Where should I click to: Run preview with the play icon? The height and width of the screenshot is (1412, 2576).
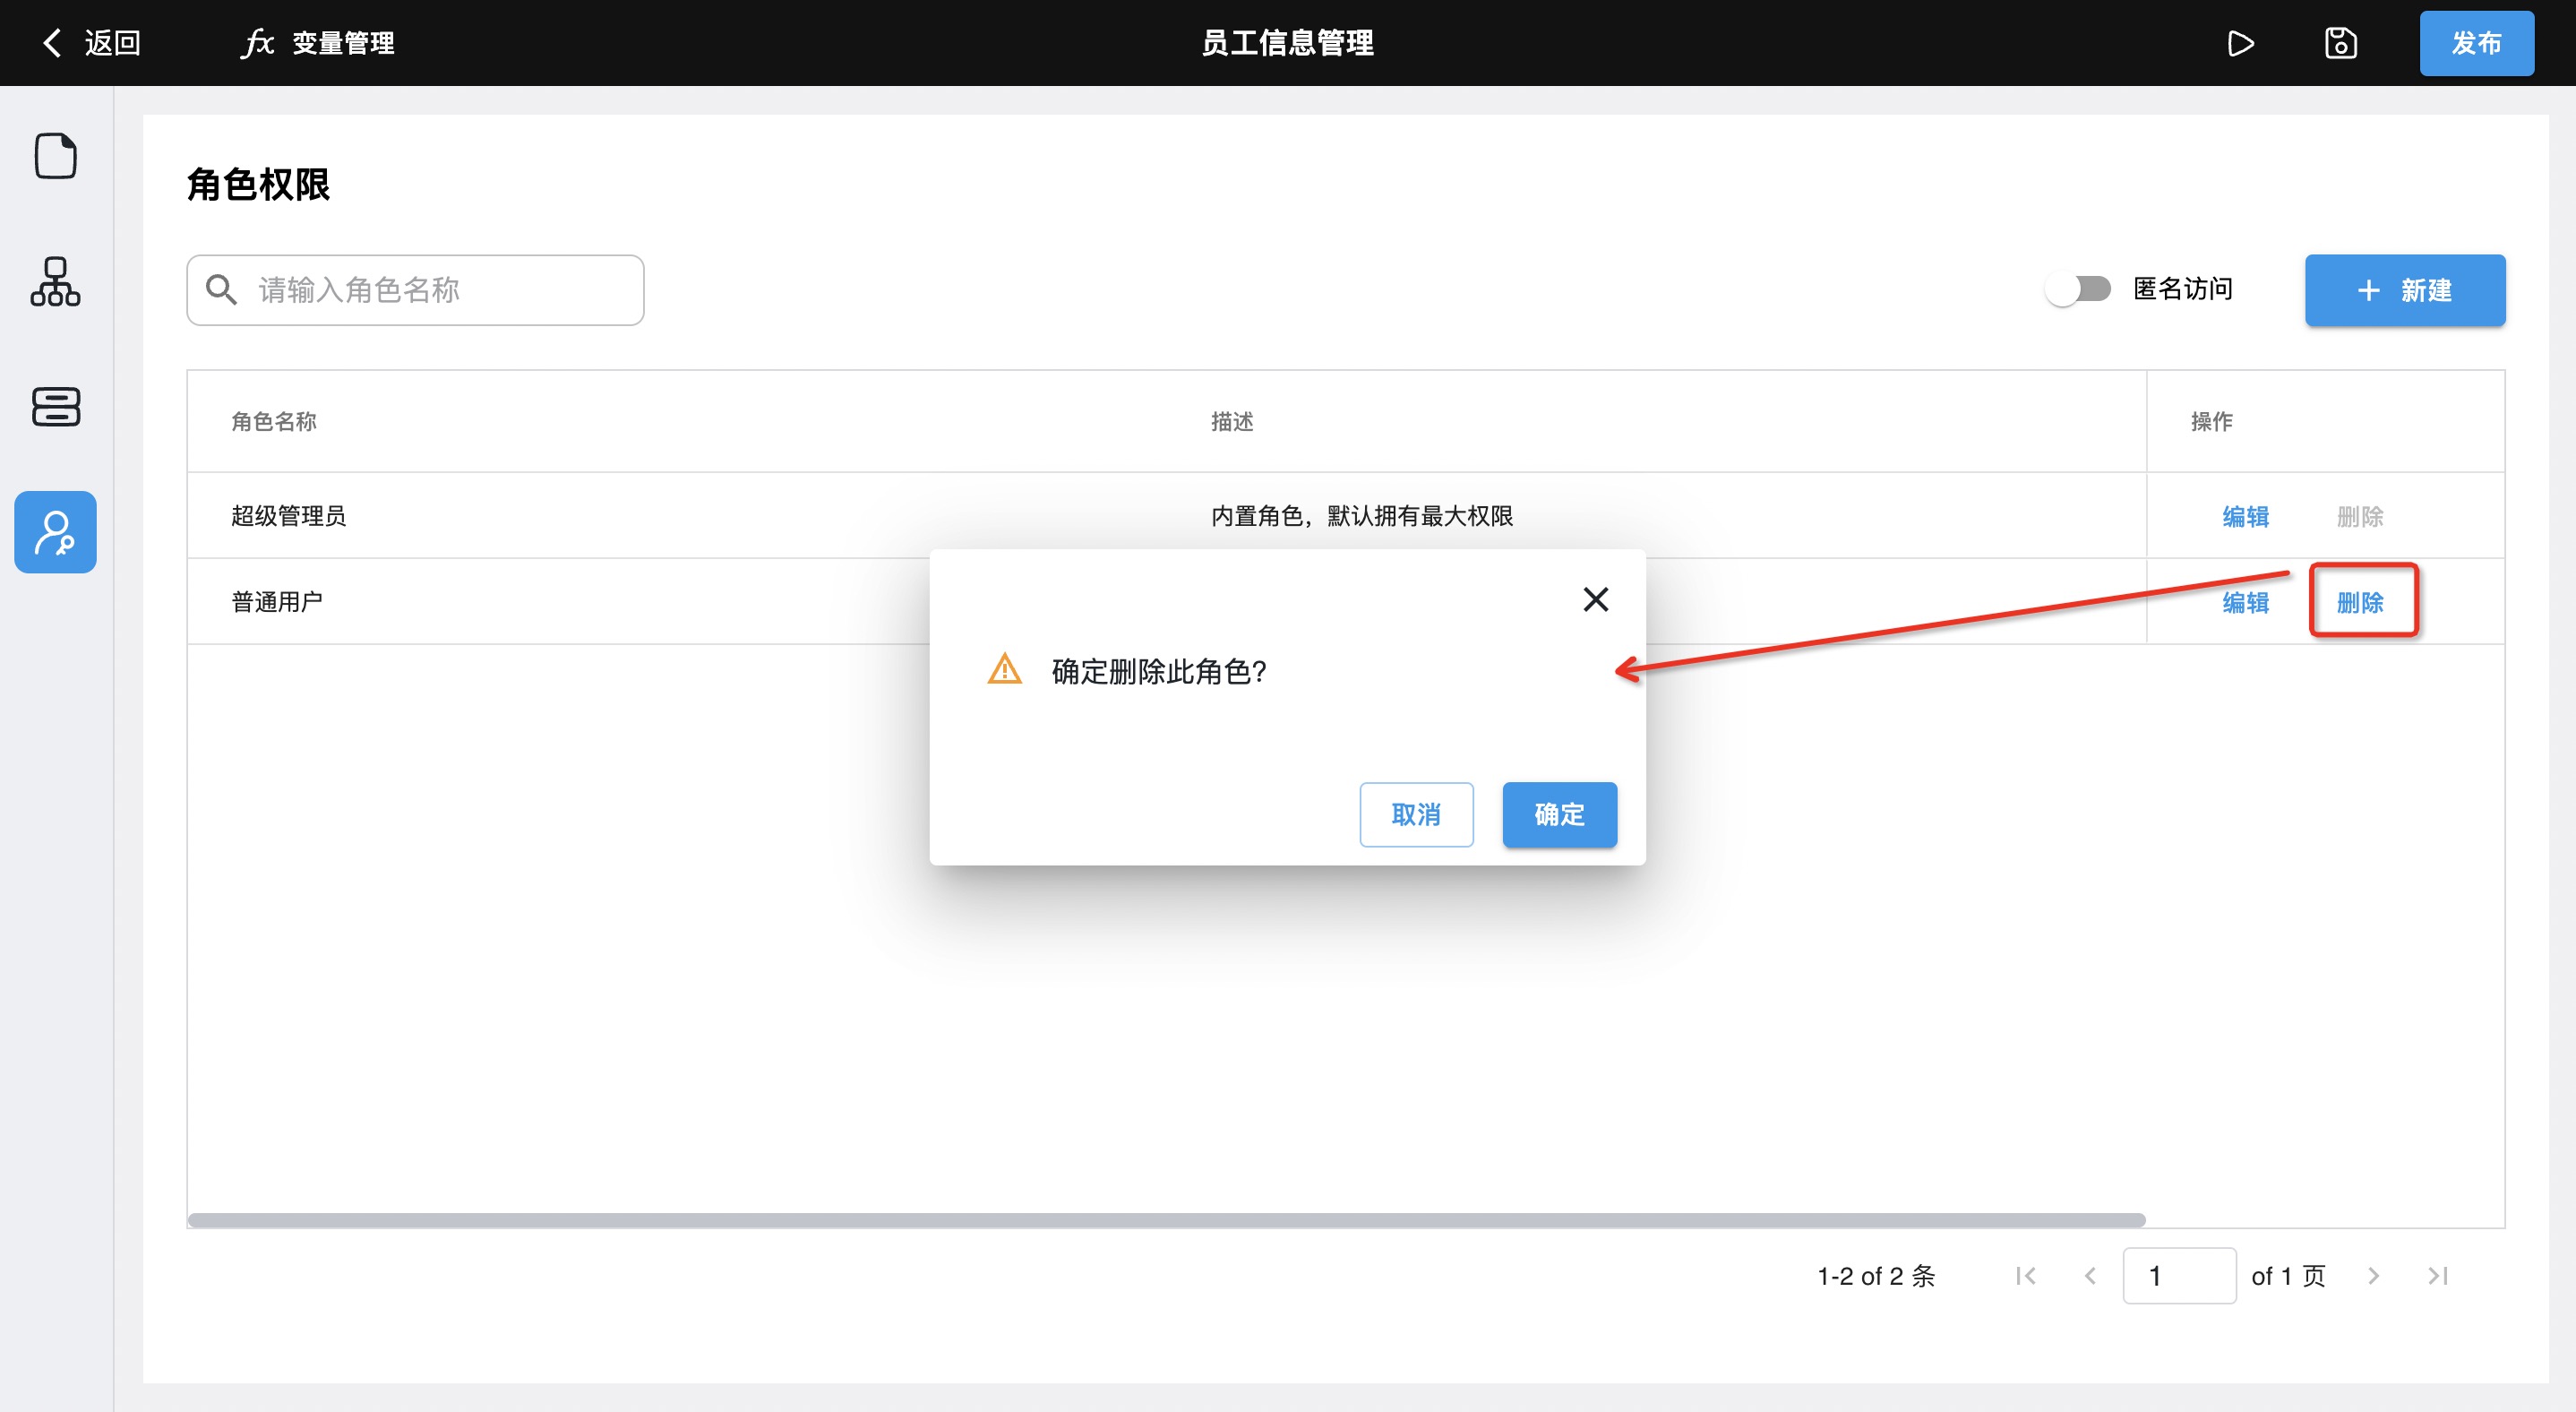(2240, 43)
